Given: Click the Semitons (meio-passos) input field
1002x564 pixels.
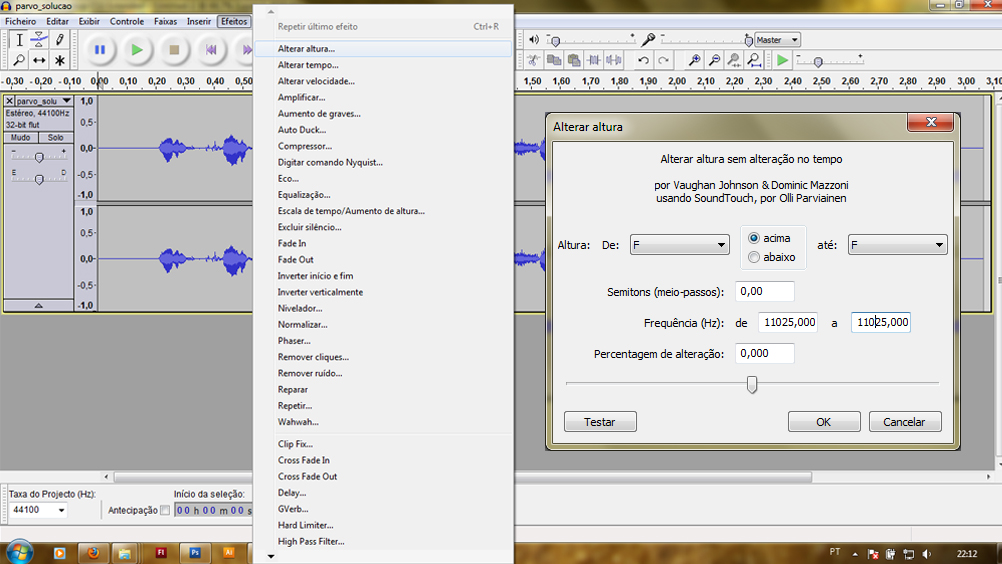Looking at the screenshot, I should pos(764,291).
